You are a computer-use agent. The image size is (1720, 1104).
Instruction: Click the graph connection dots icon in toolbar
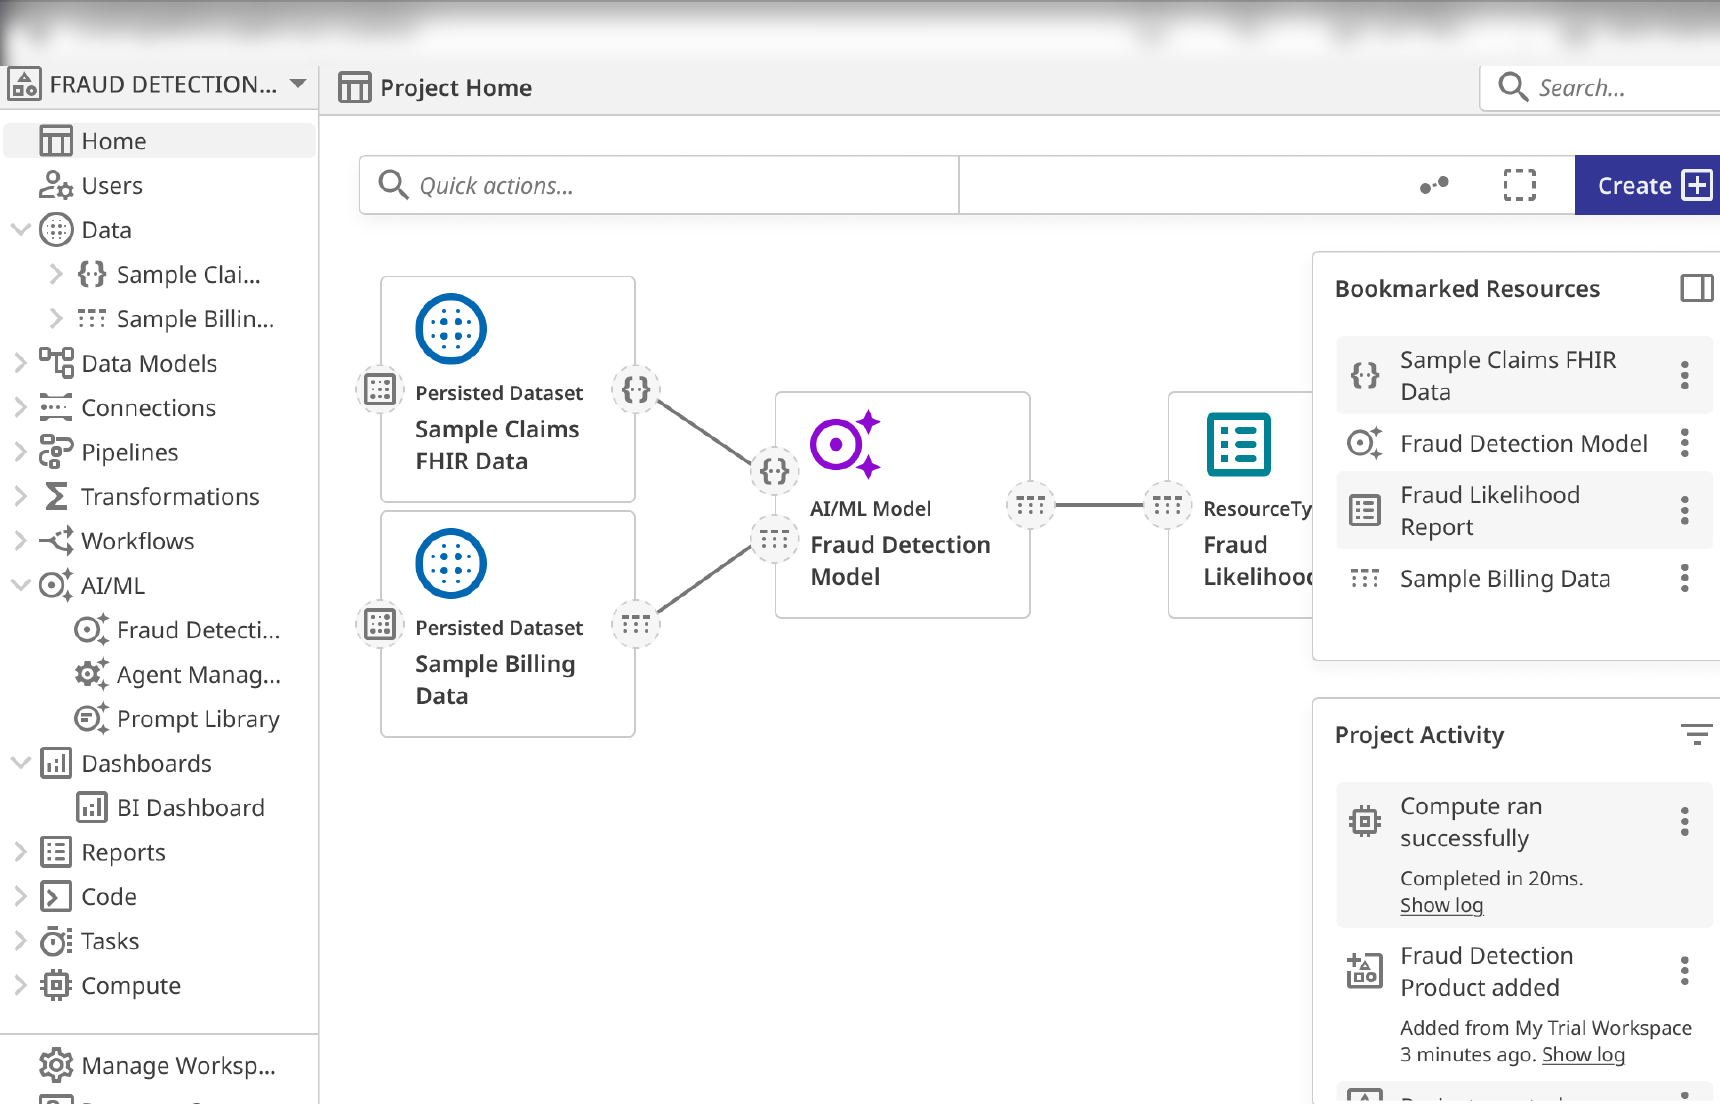click(x=1434, y=185)
